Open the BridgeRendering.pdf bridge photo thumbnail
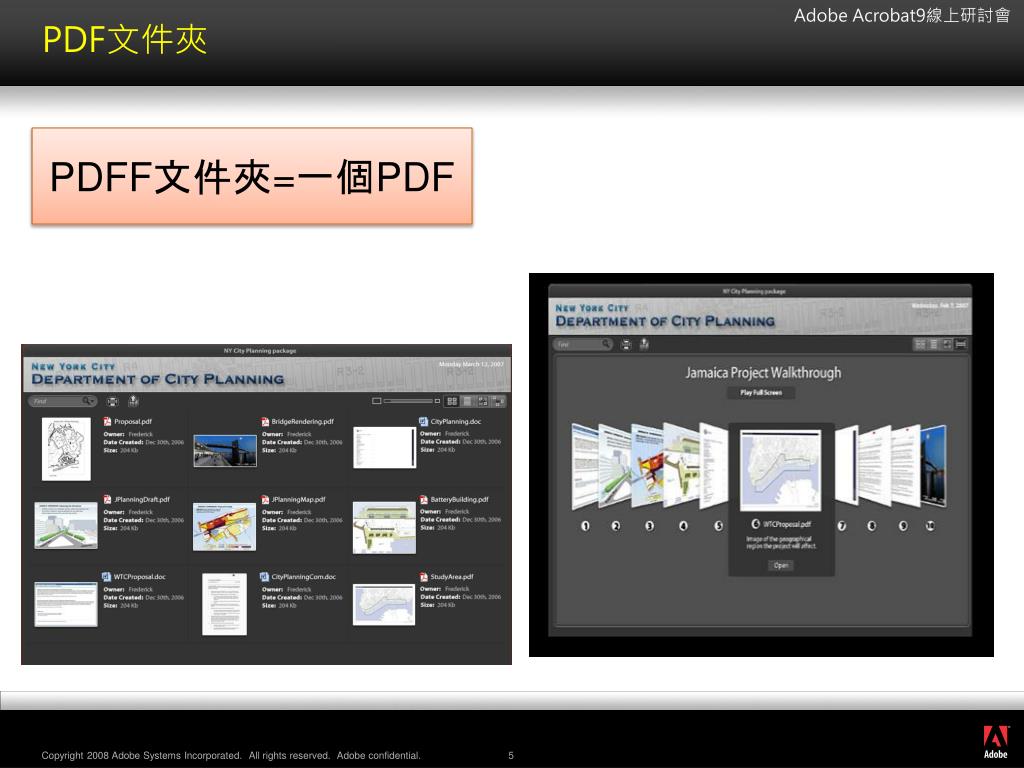This screenshot has width=1024, height=768. [x=225, y=451]
